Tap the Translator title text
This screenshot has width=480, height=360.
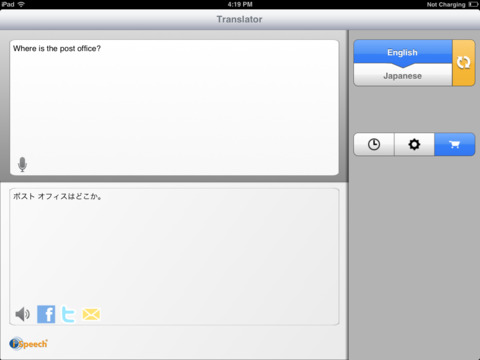(x=239, y=19)
